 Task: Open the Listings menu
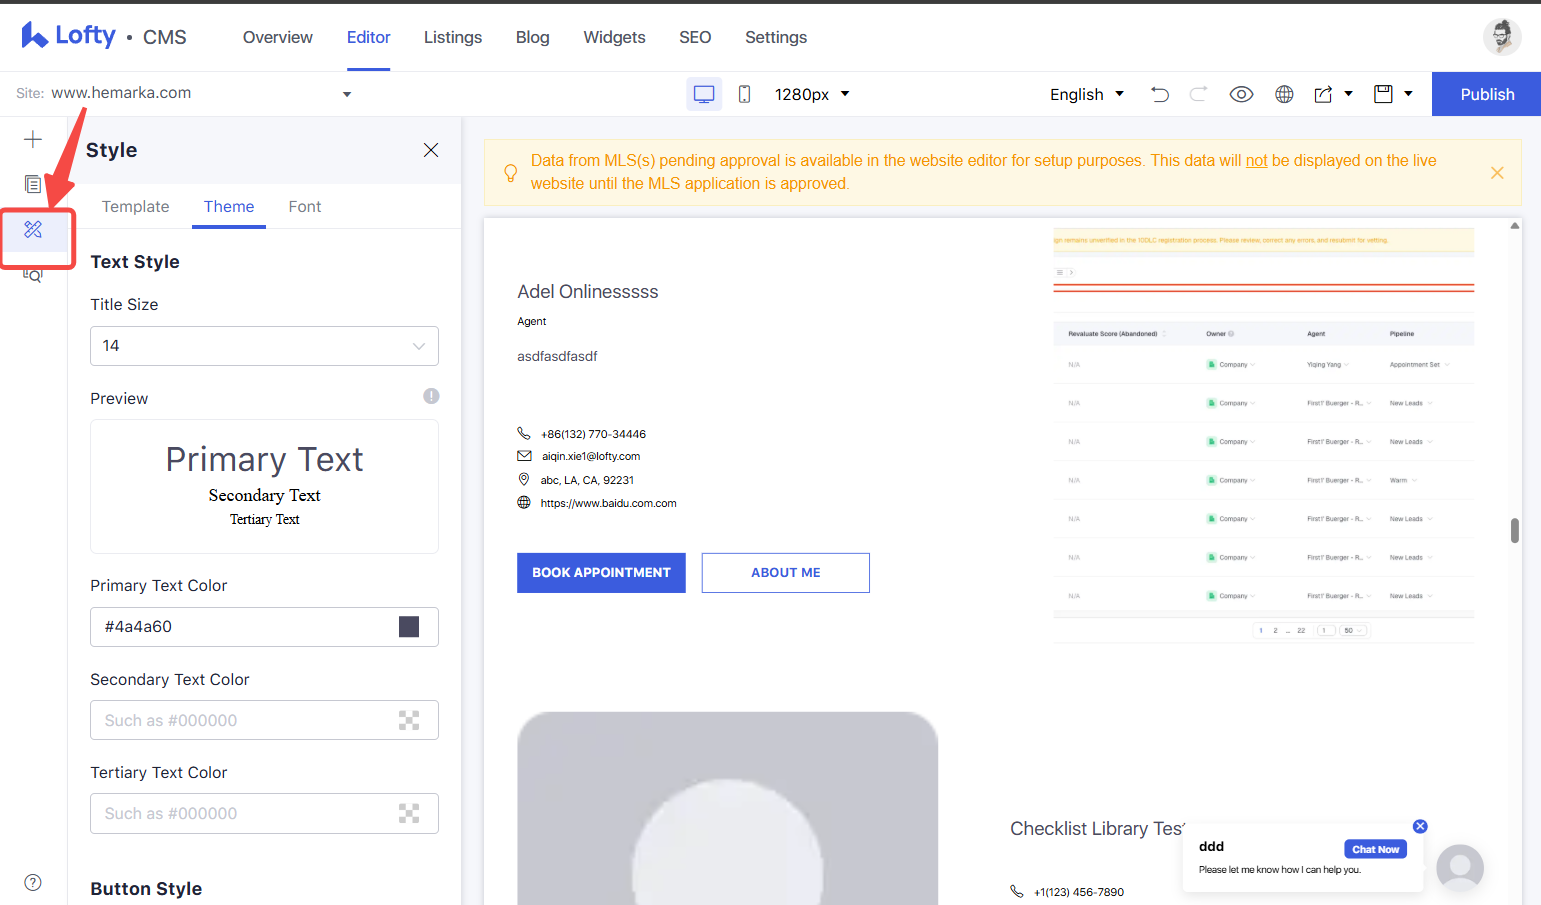[x=453, y=37]
